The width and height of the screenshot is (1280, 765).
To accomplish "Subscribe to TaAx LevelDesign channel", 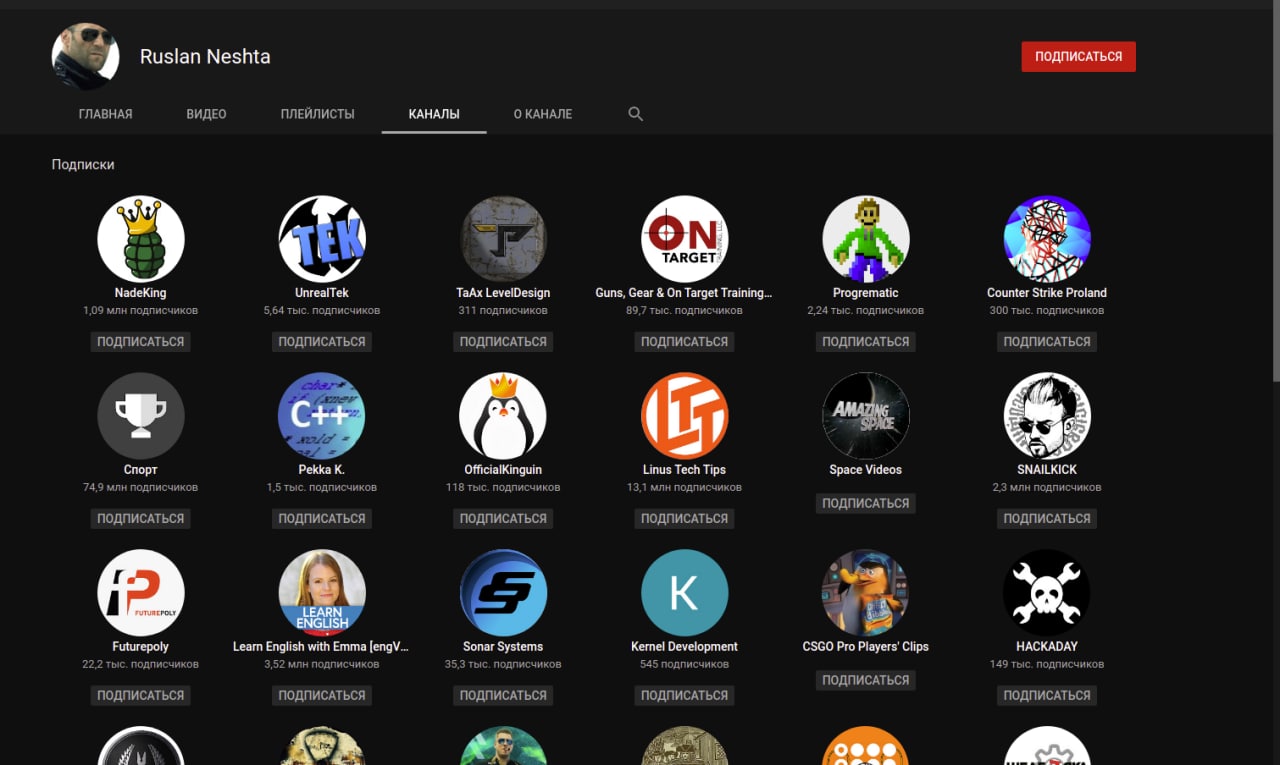I will (503, 341).
